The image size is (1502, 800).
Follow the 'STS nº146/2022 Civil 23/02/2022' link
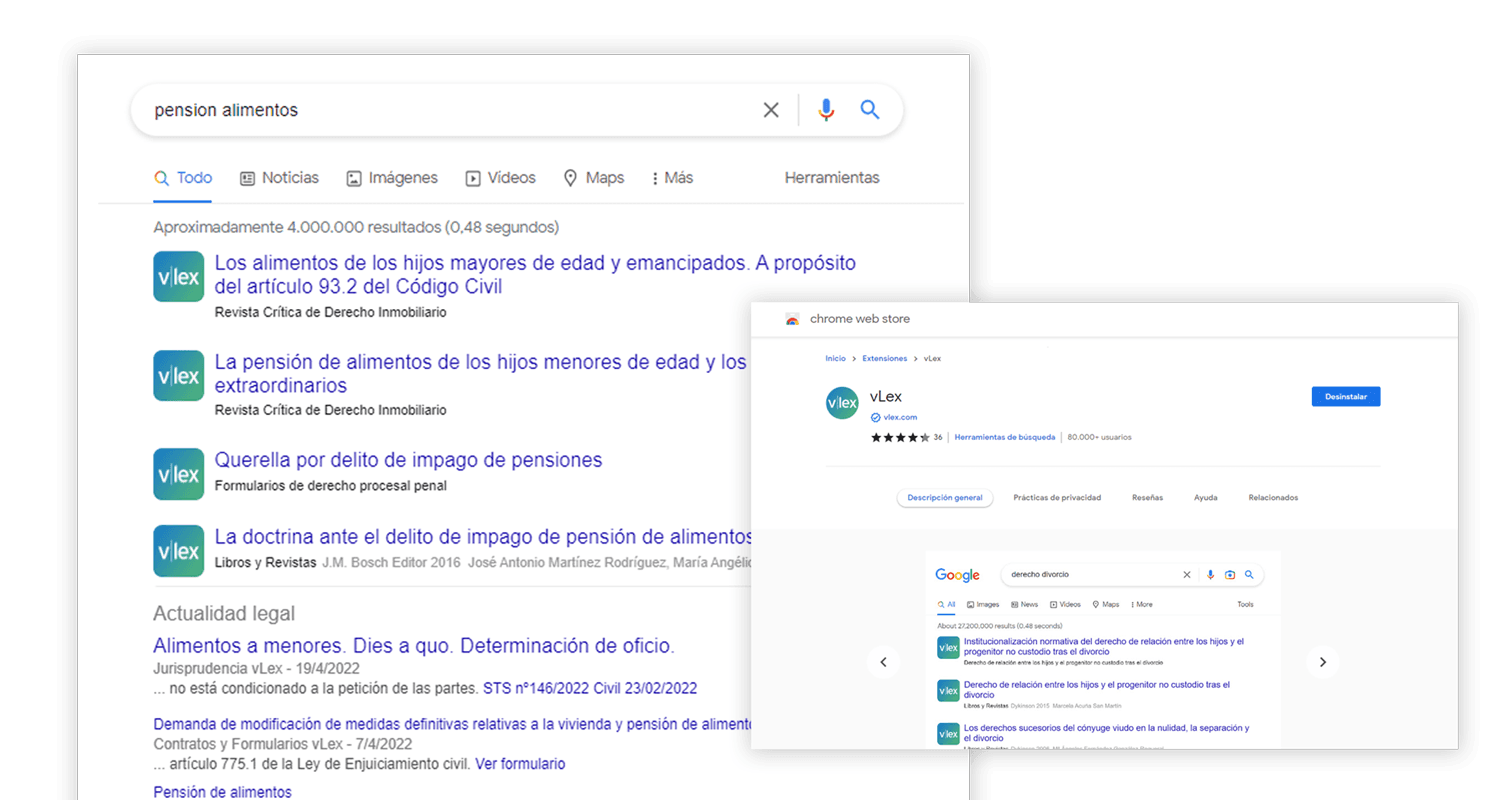(590, 689)
